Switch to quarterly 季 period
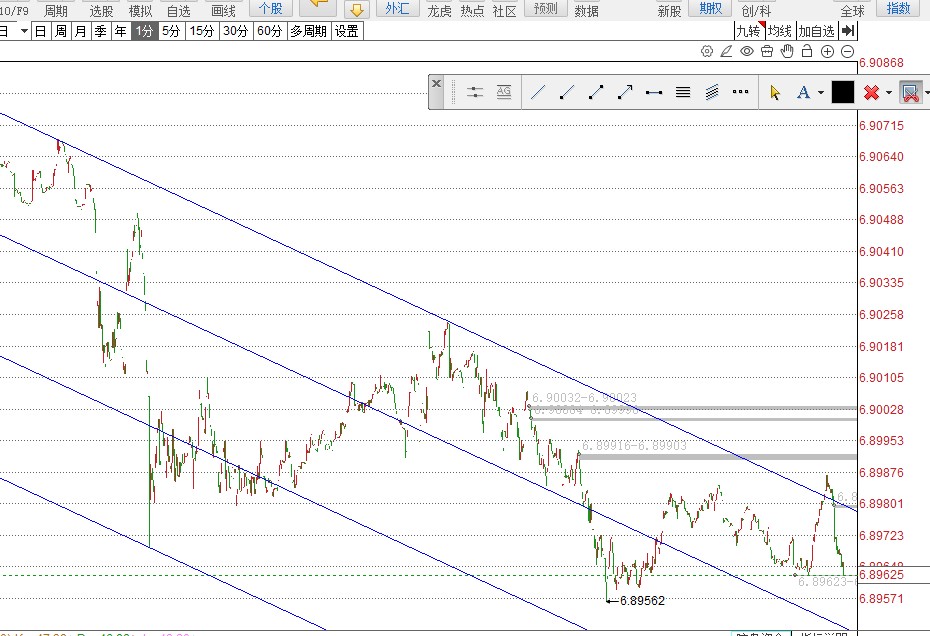The width and height of the screenshot is (930, 636). 101,31
